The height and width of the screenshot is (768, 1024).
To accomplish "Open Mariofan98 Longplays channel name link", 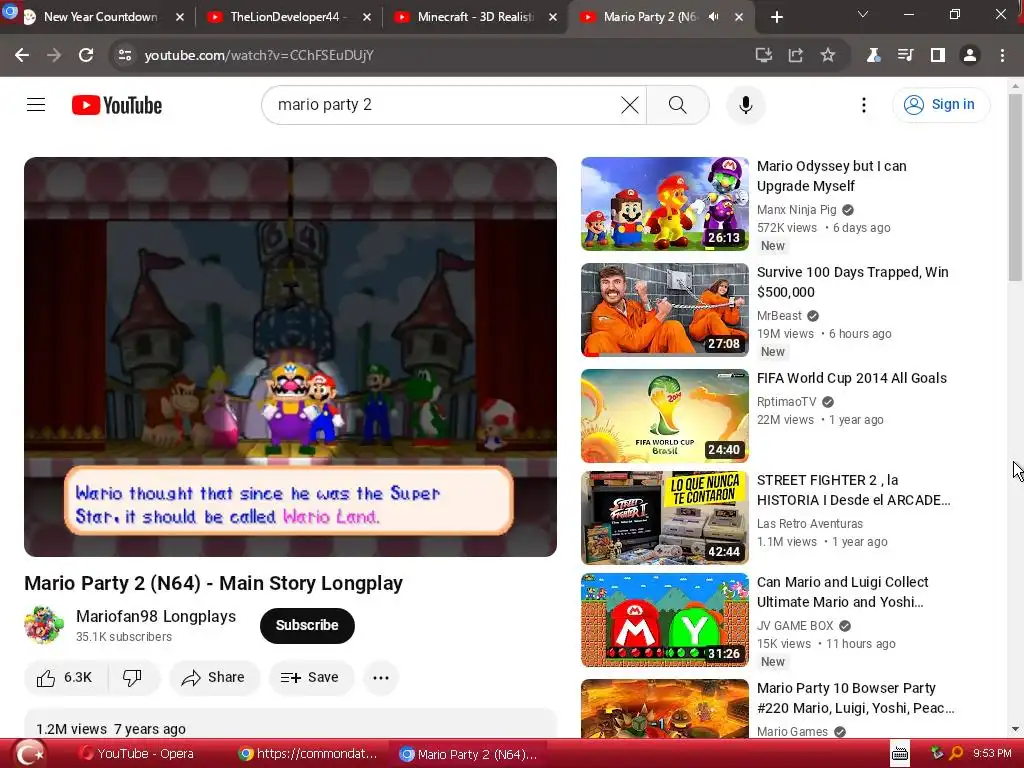I will tap(156, 616).
